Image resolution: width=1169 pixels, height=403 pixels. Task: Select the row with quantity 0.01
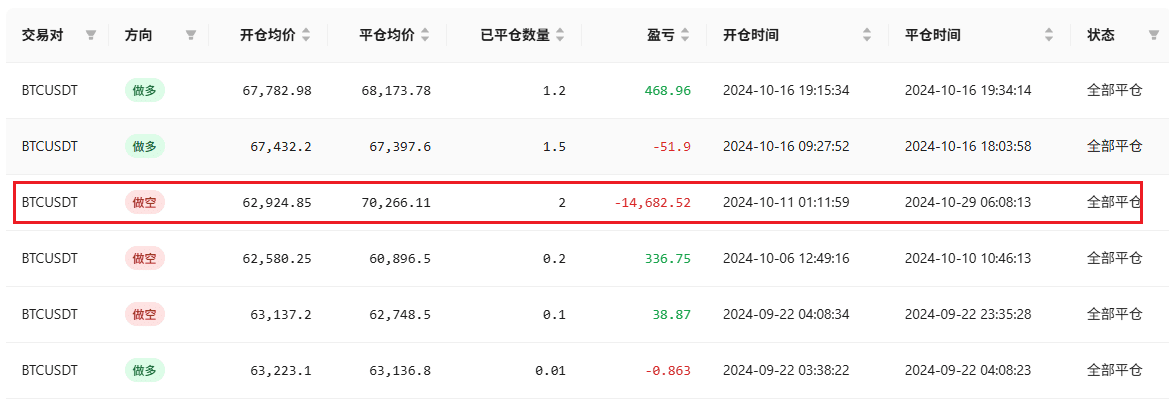(584, 370)
